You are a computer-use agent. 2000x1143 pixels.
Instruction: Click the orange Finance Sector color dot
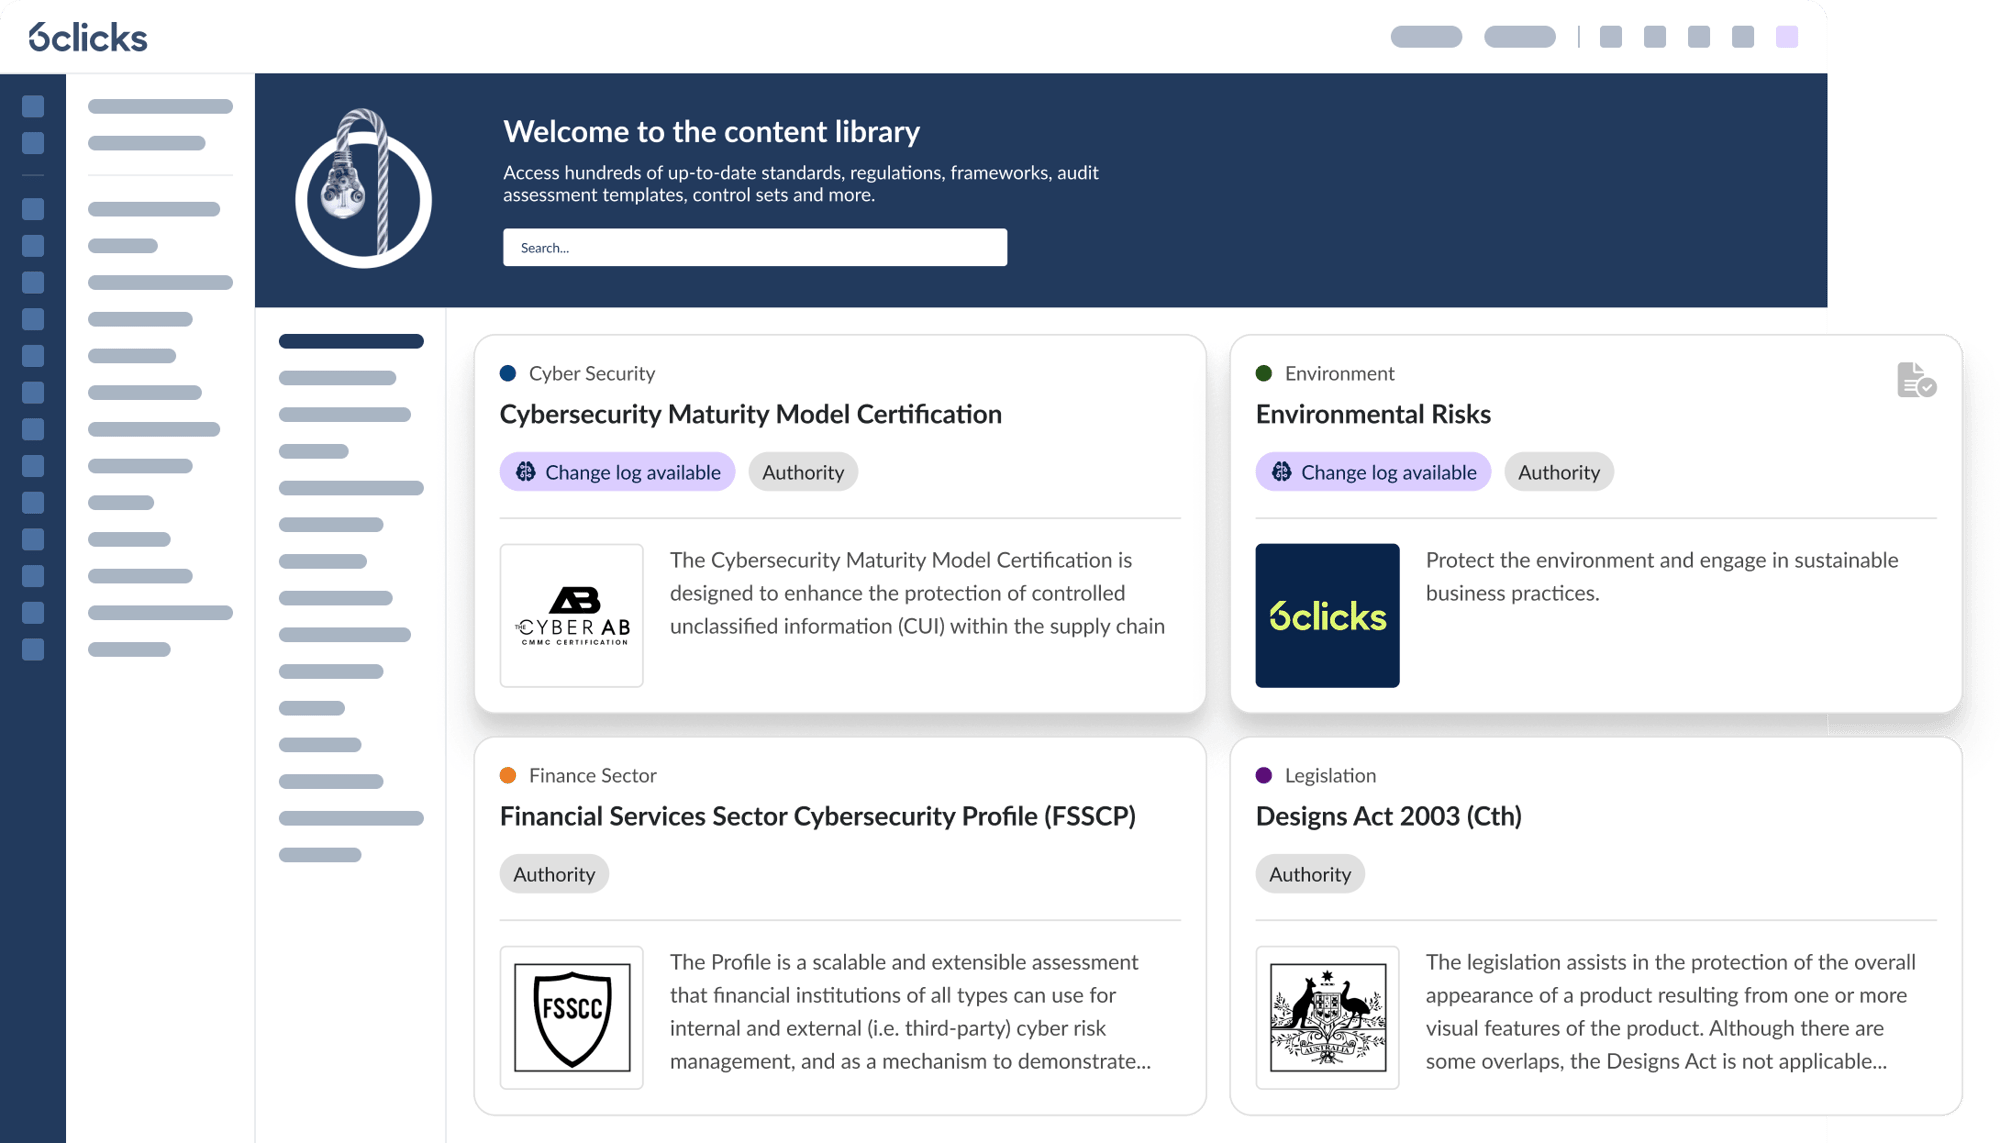pos(508,775)
